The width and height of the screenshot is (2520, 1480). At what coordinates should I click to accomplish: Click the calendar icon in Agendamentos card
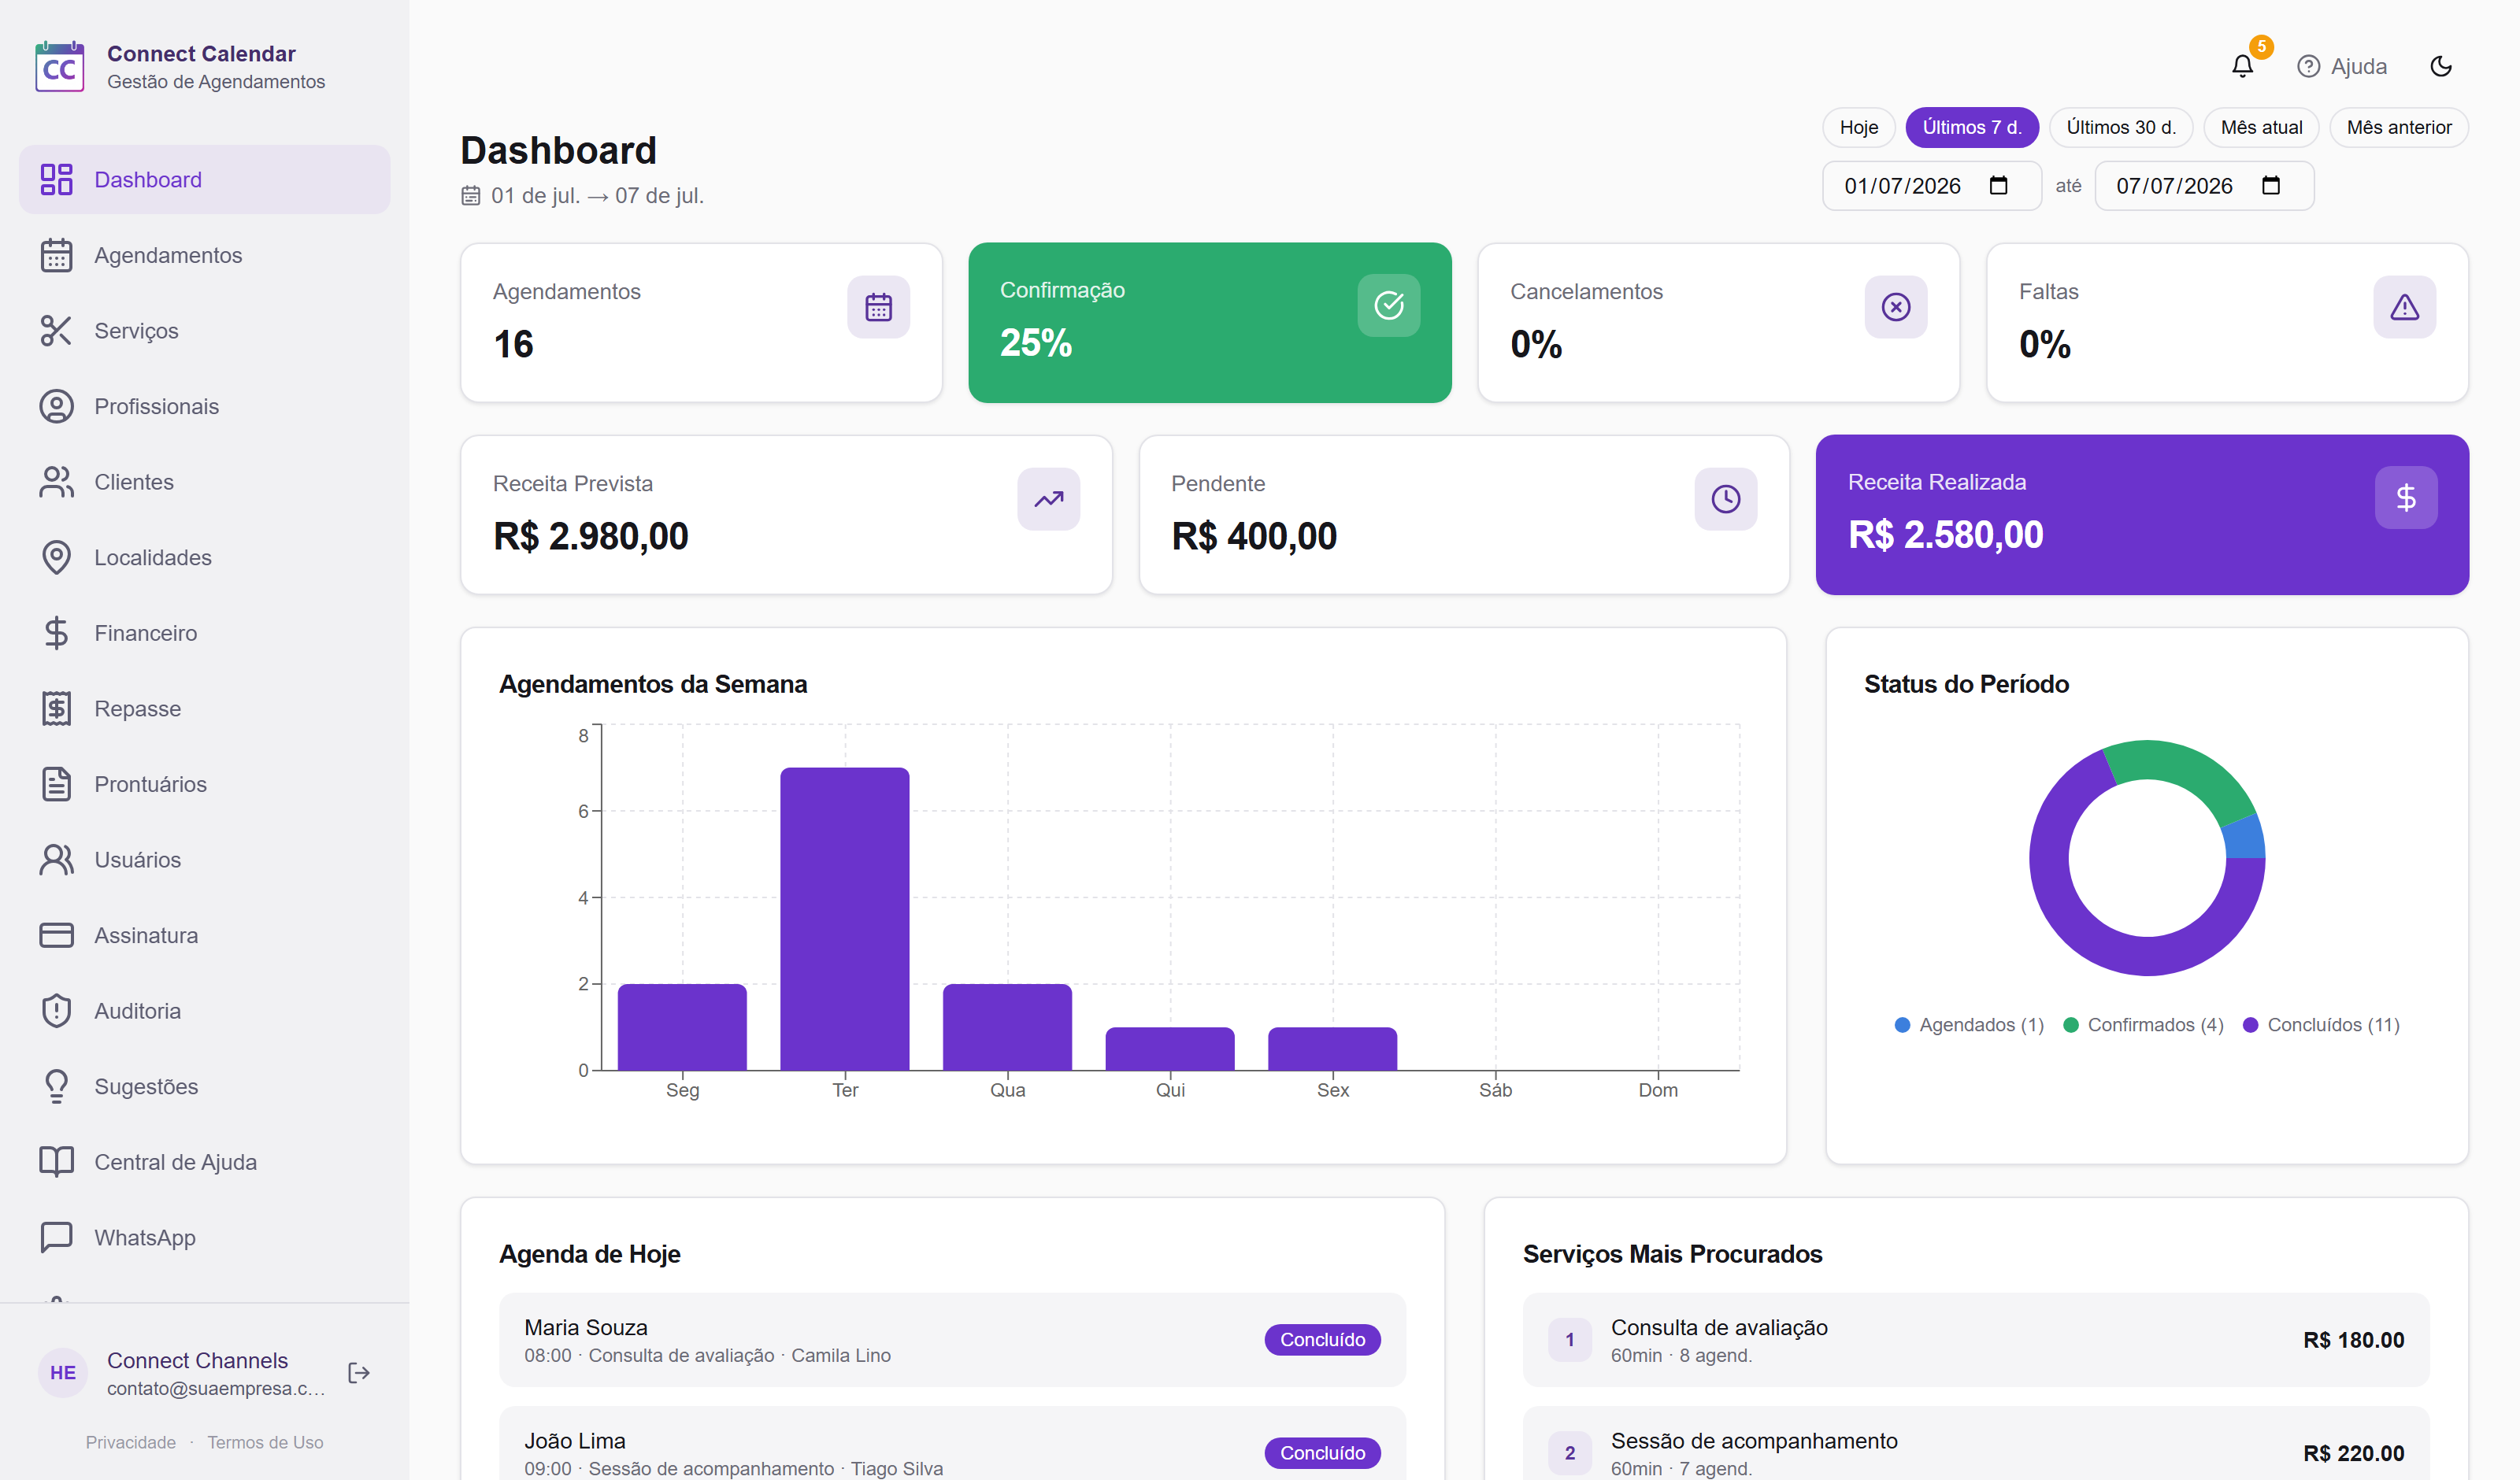(878, 307)
